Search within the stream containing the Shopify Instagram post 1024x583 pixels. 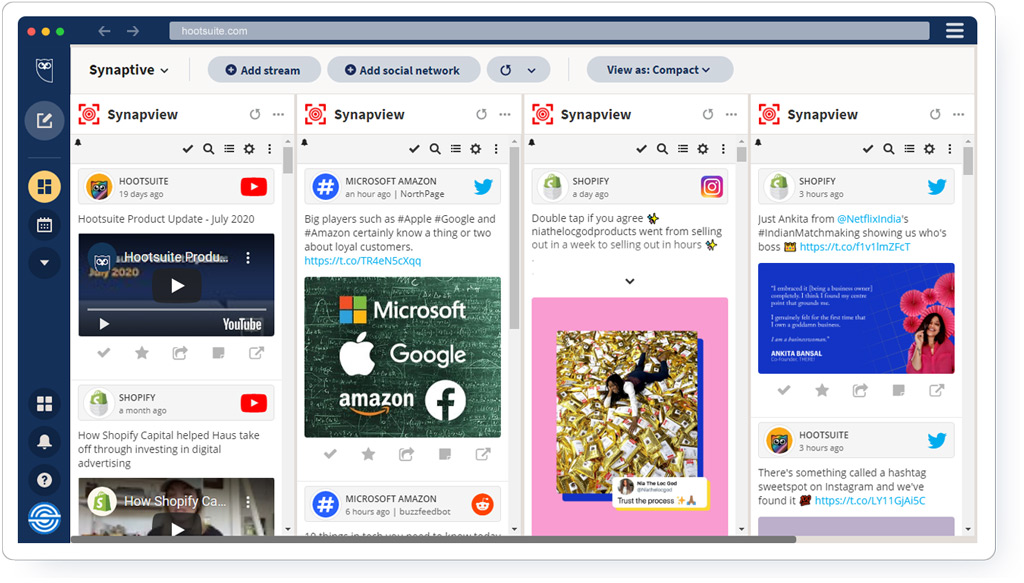[x=662, y=149]
